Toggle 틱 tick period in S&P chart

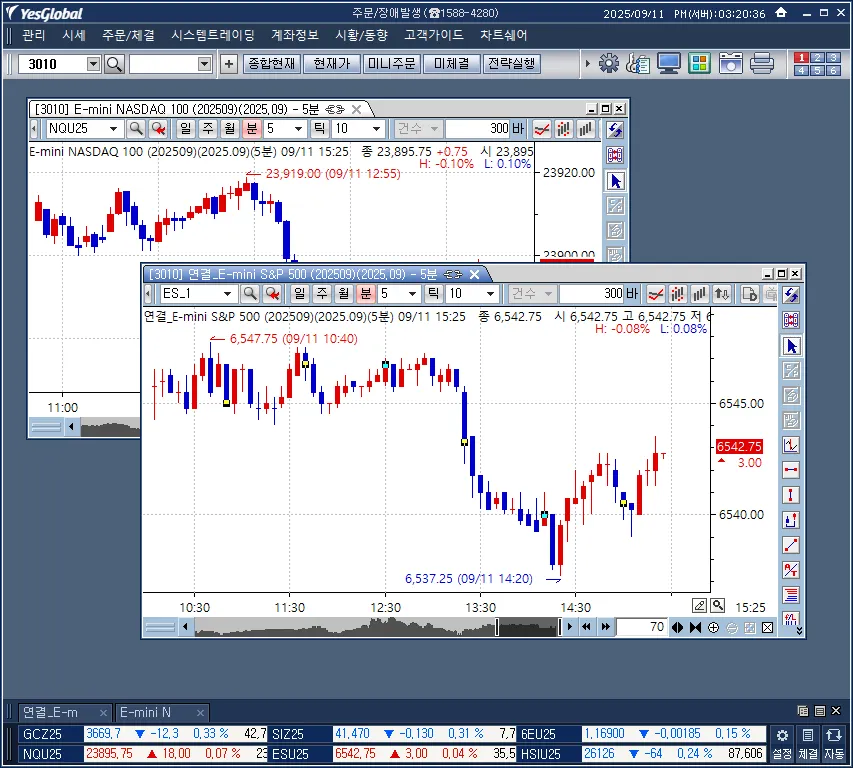point(433,294)
